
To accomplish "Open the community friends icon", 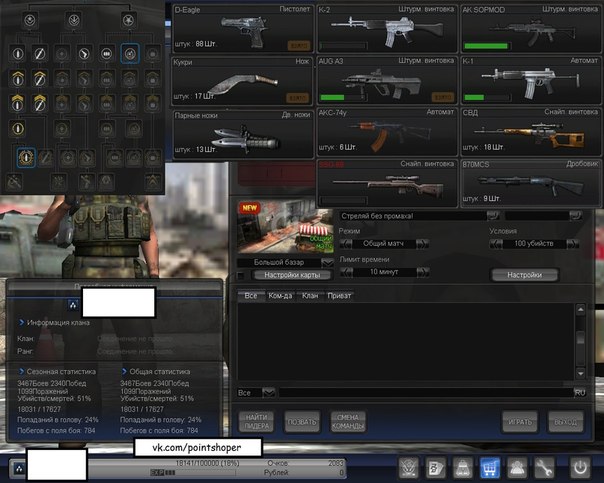I will coord(517,468).
